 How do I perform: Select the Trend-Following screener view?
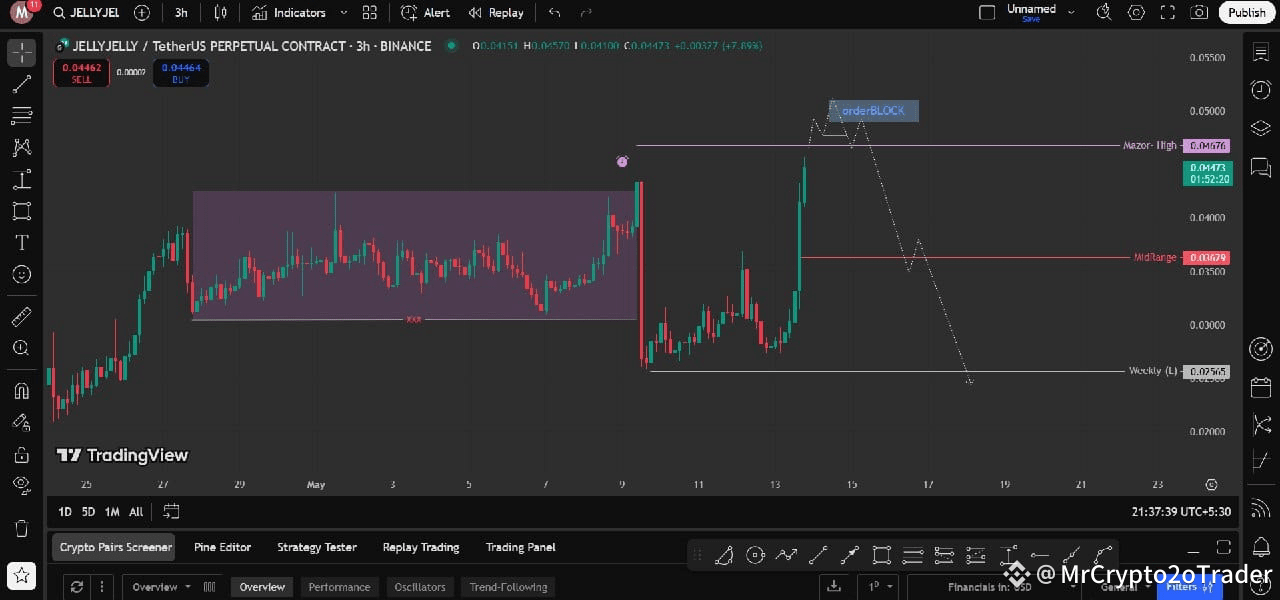click(x=509, y=587)
